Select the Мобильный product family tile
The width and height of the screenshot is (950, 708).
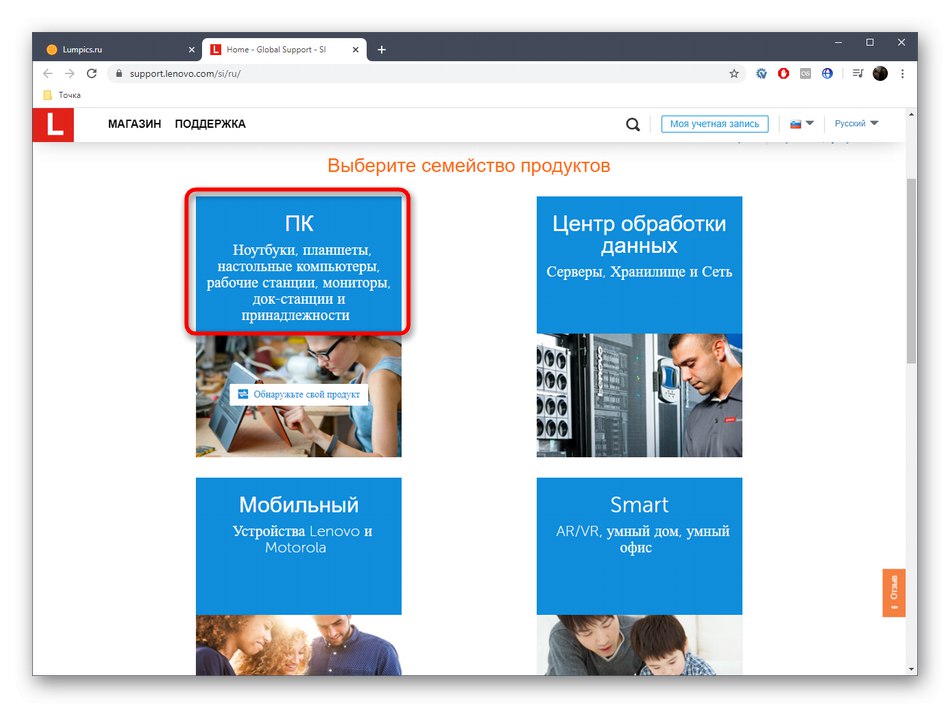[298, 546]
